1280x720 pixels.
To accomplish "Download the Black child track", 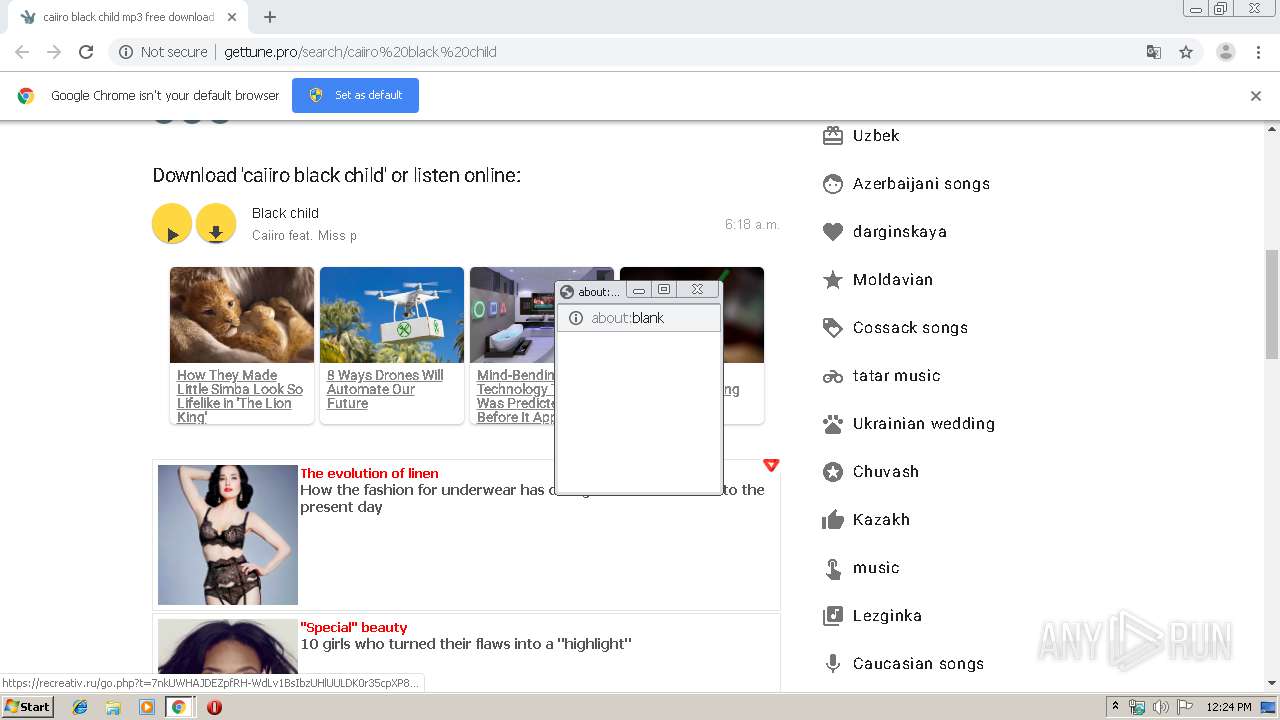I will [x=216, y=224].
